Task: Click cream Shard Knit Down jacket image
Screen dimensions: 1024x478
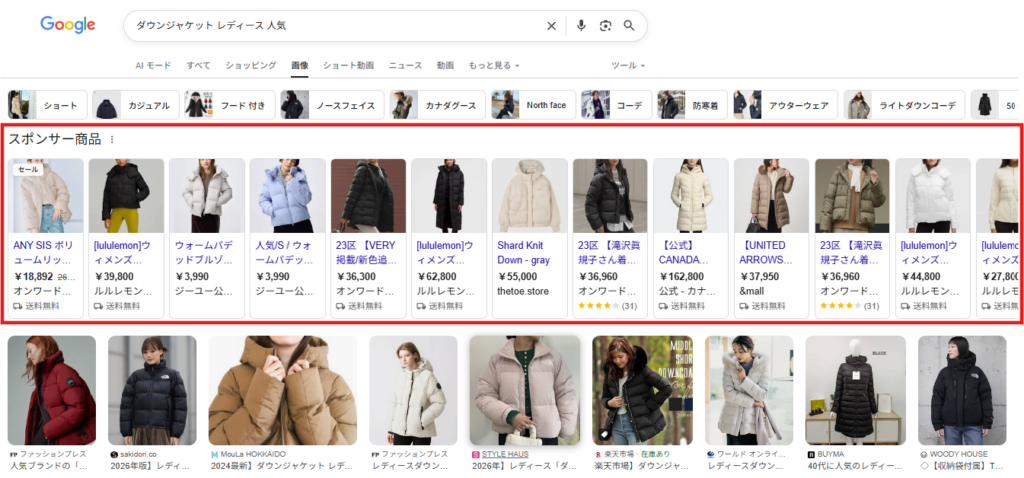Action: pos(530,196)
